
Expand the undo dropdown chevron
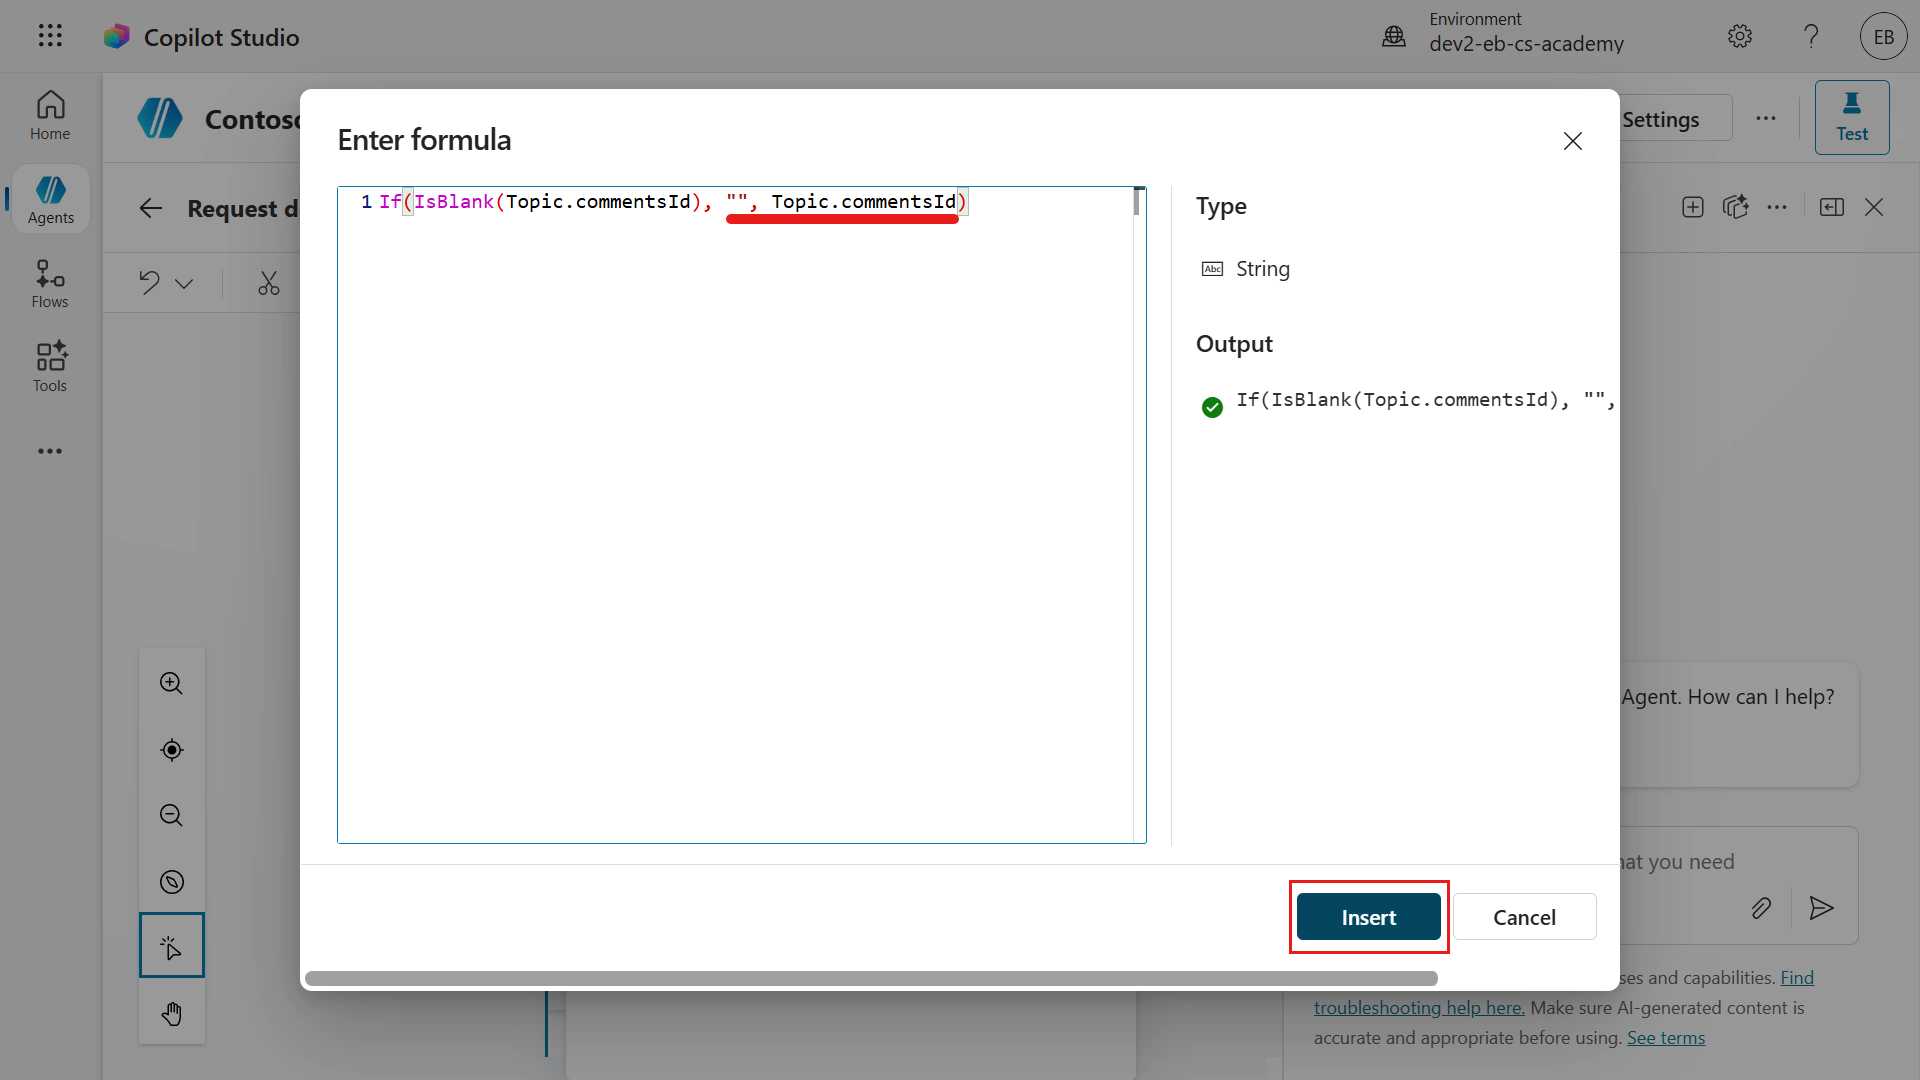(x=184, y=283)
